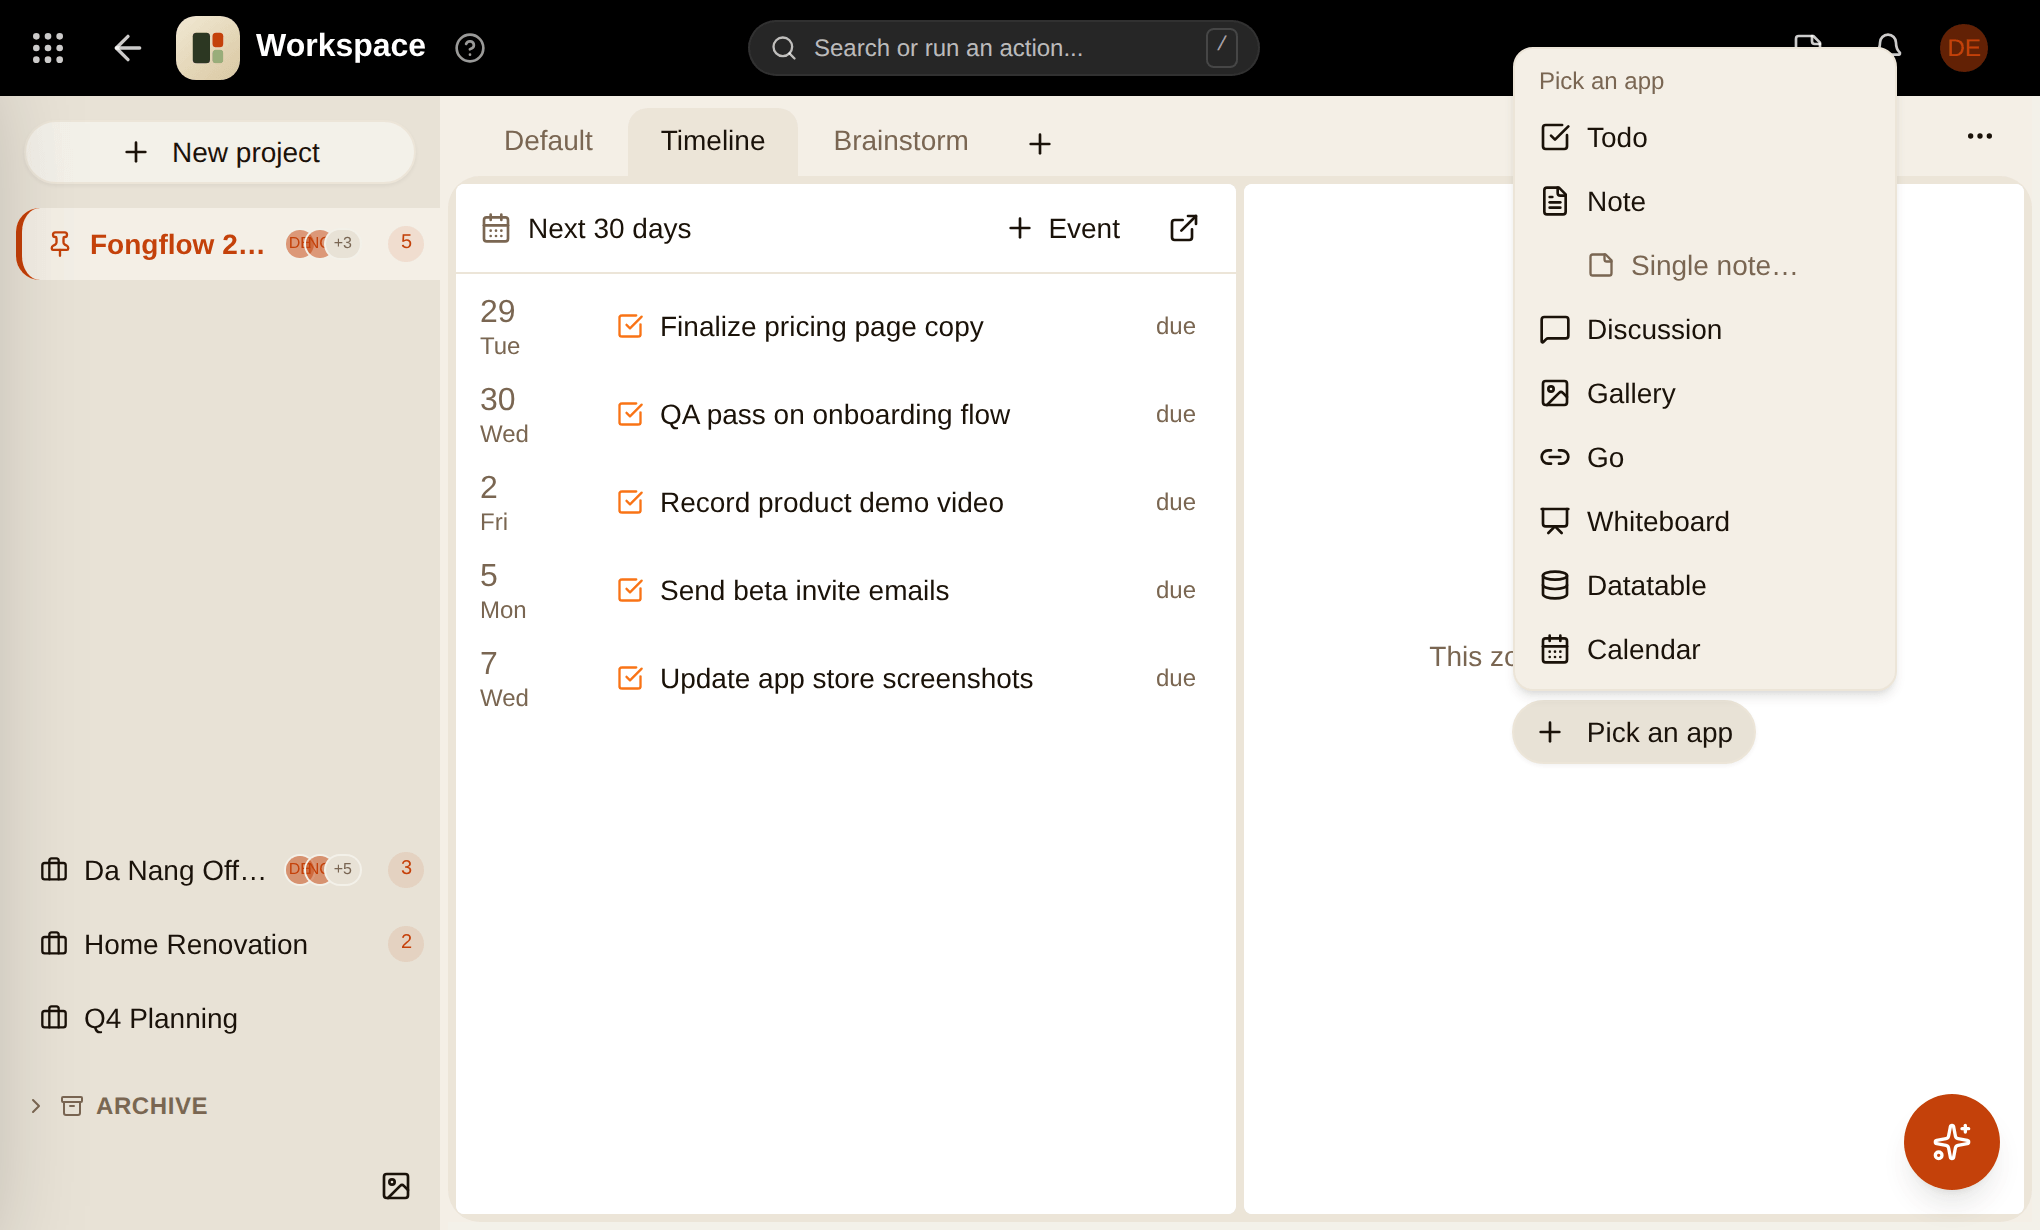Click member avatars on Da Nang Office
2040x1230 pixels.
coord(323,870)
